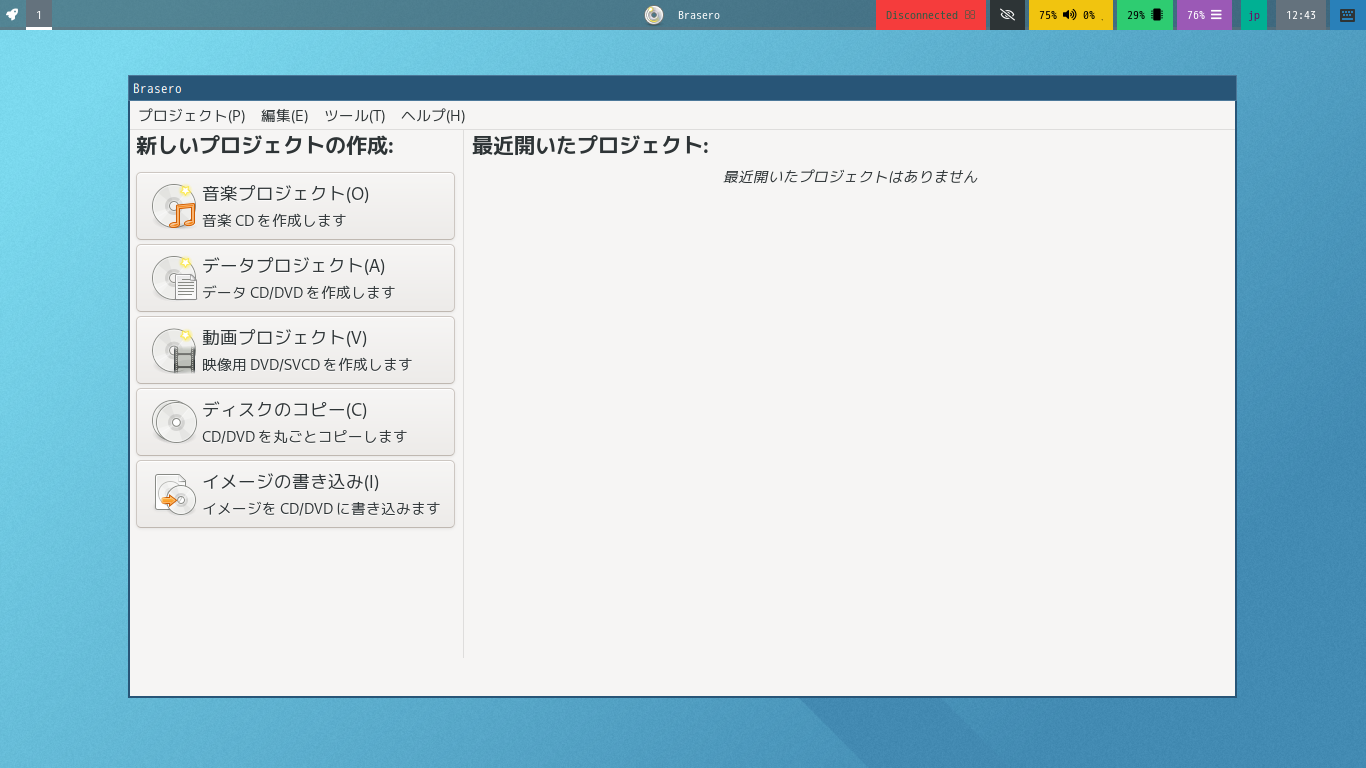
Task: Choose イメージの書き込み(I) burn image
Action: (295, 494)
